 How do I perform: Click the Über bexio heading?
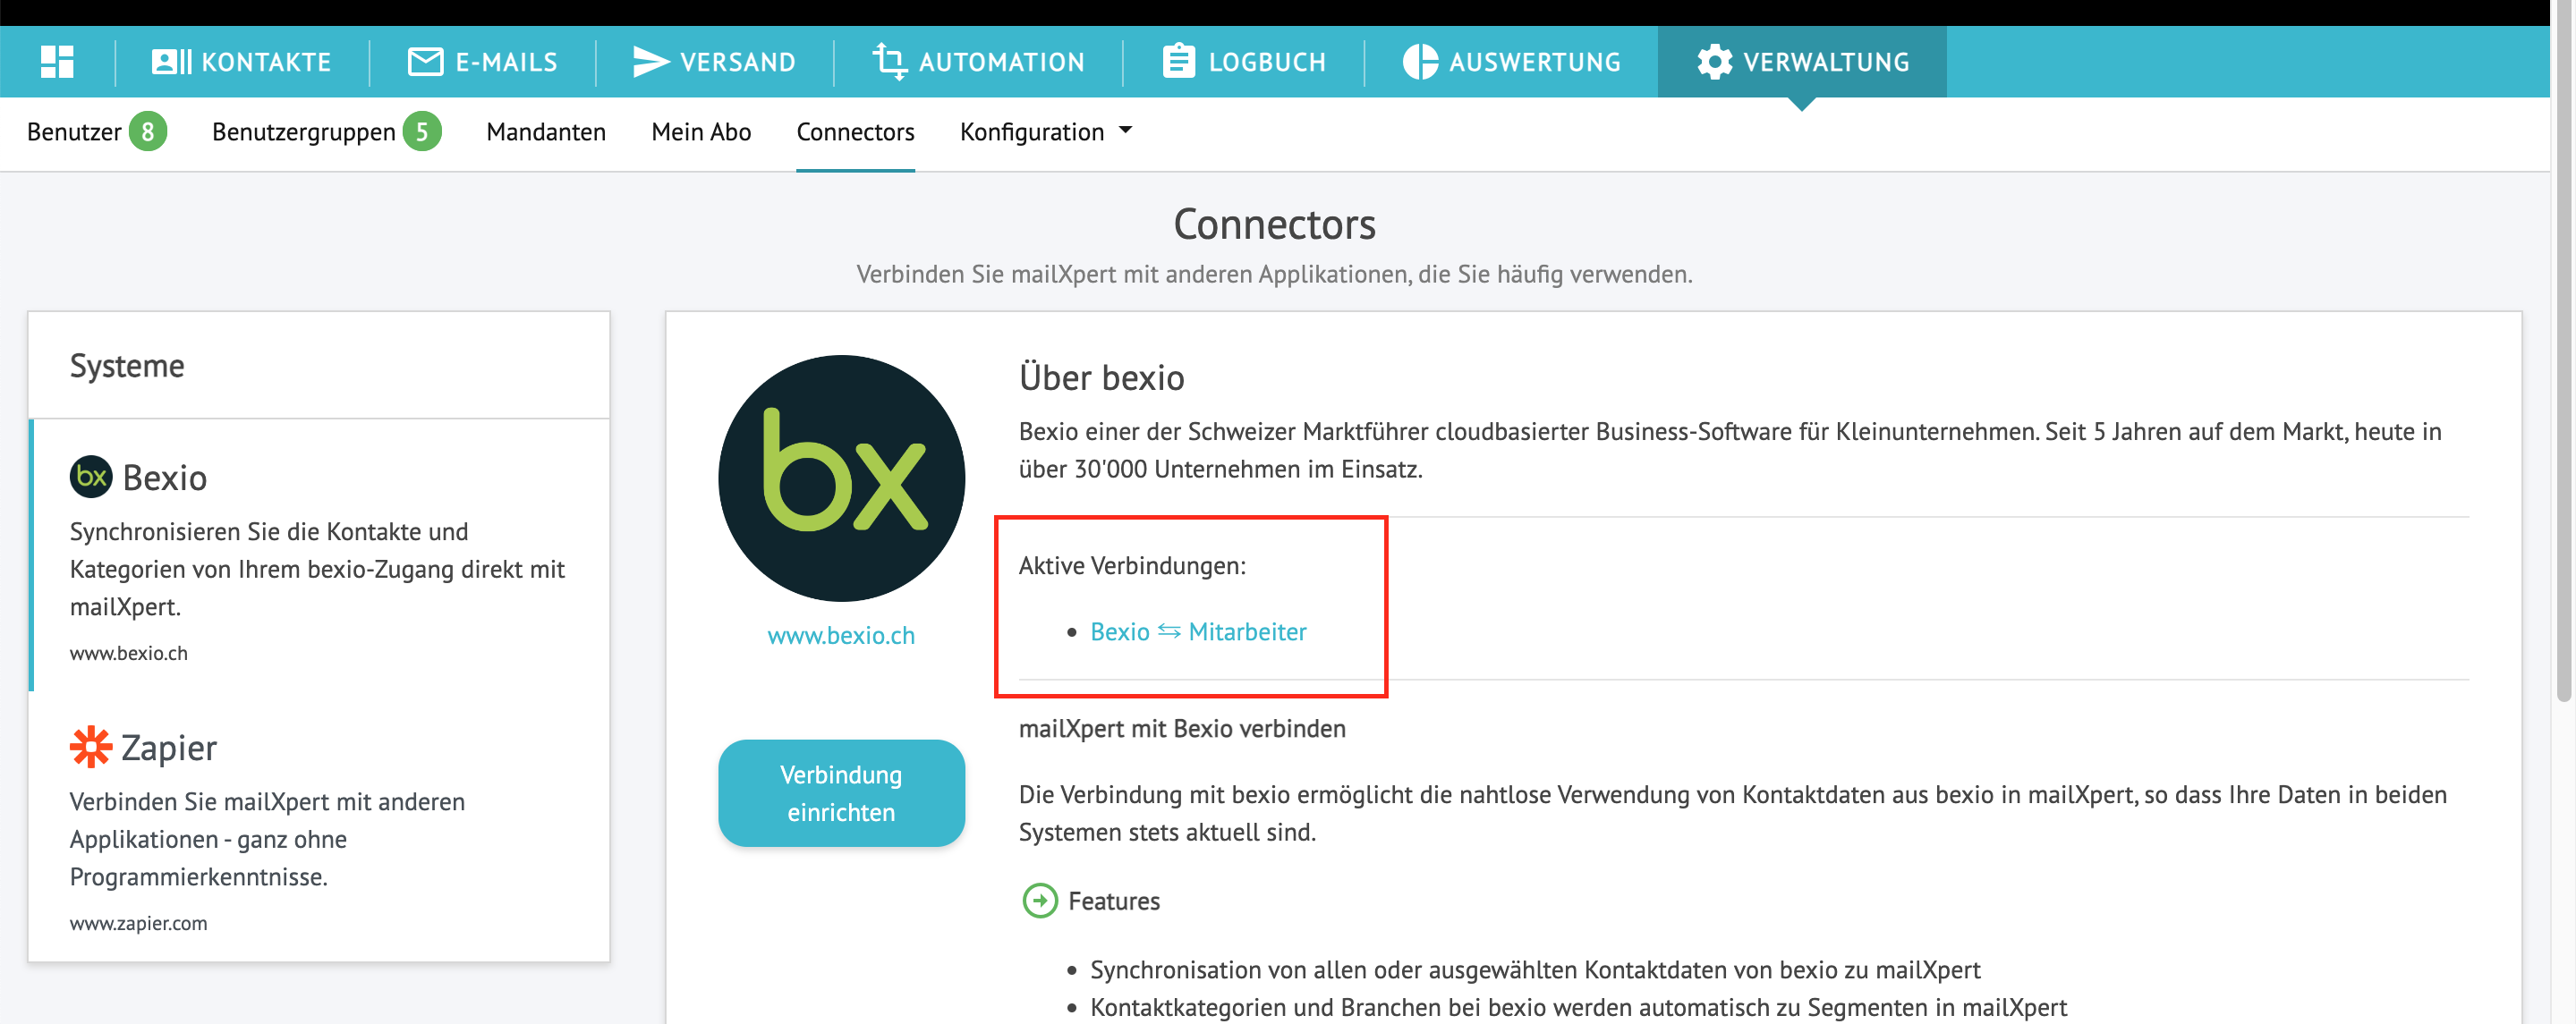(x=1102, y=378)
